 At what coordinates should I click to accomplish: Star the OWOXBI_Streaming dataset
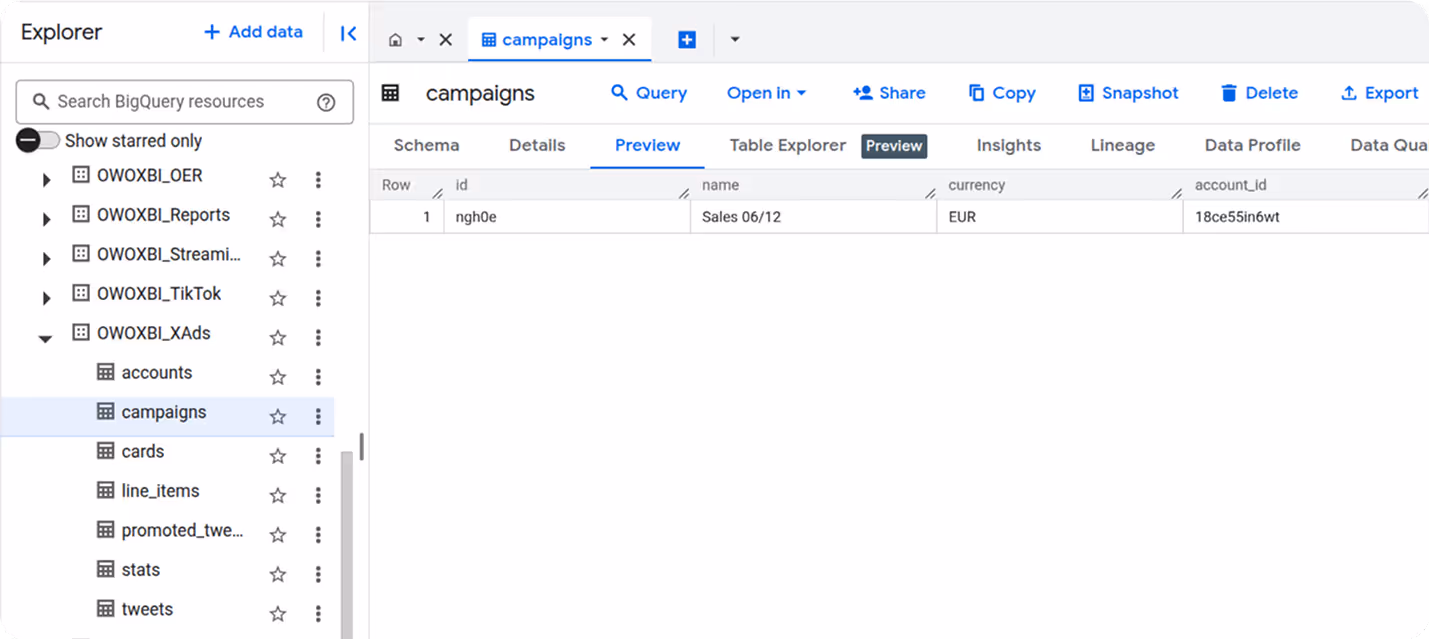pos(278,259)
